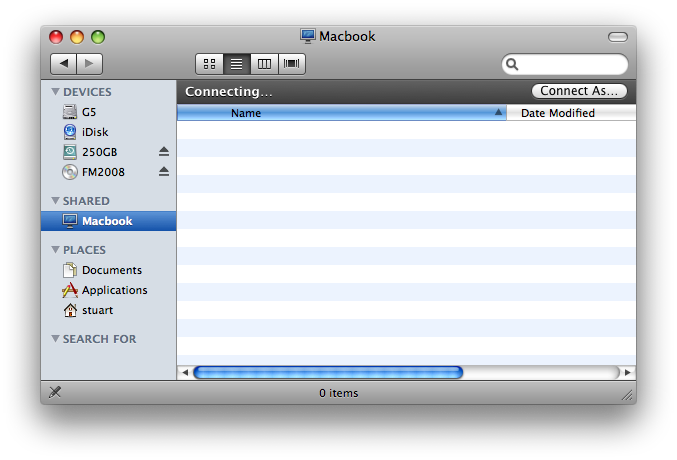
Task: Open the stuart home folder
Action: 97,310
